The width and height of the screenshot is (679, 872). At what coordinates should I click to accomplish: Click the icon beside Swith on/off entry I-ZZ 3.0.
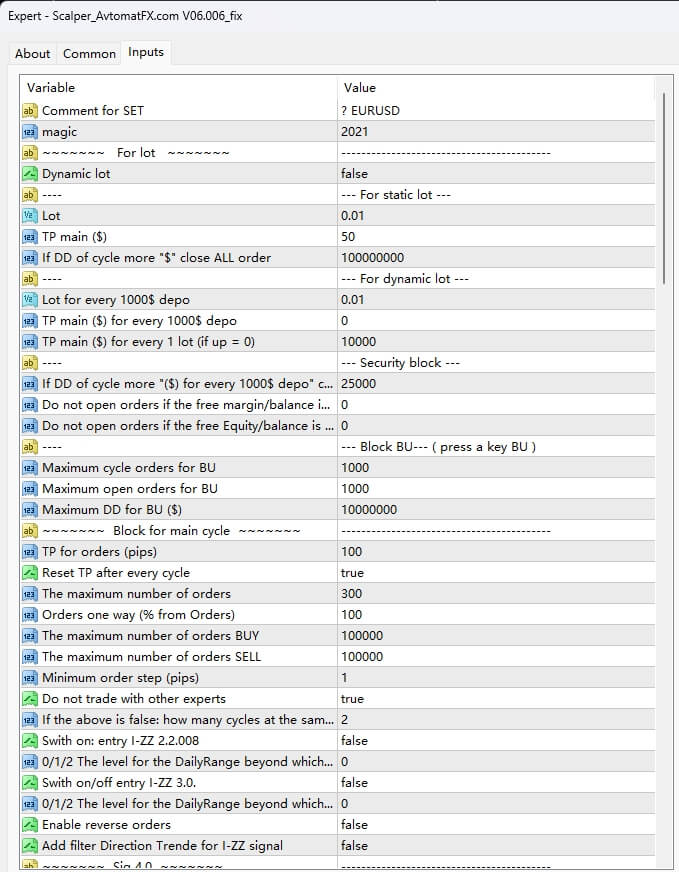29,782
